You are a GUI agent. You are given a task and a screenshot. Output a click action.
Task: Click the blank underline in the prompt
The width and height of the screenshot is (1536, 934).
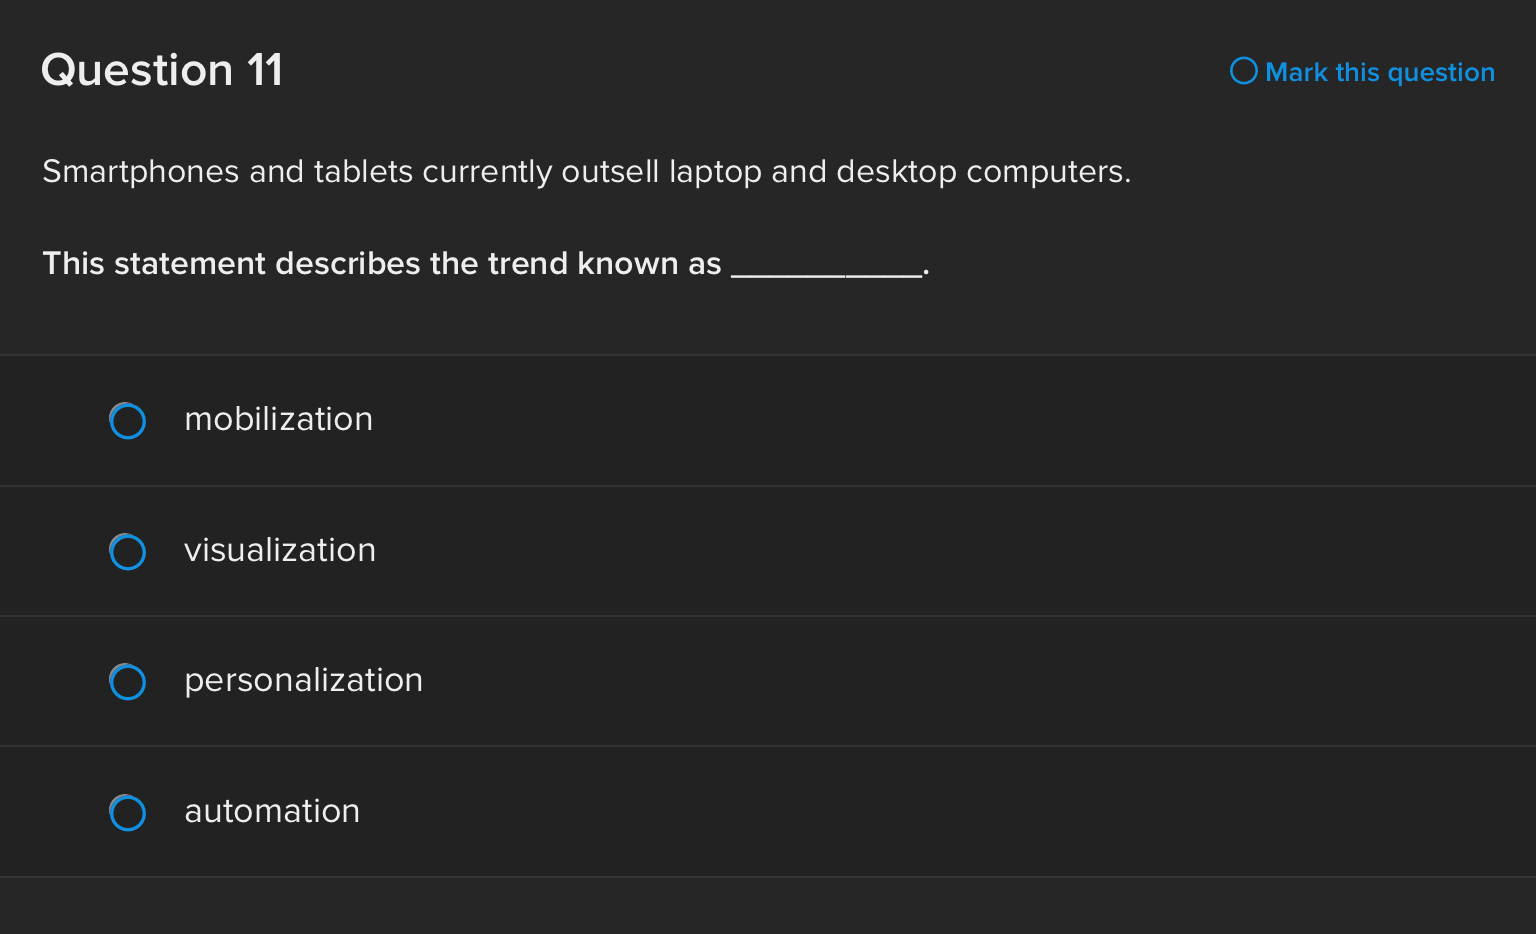click(826, 268)
